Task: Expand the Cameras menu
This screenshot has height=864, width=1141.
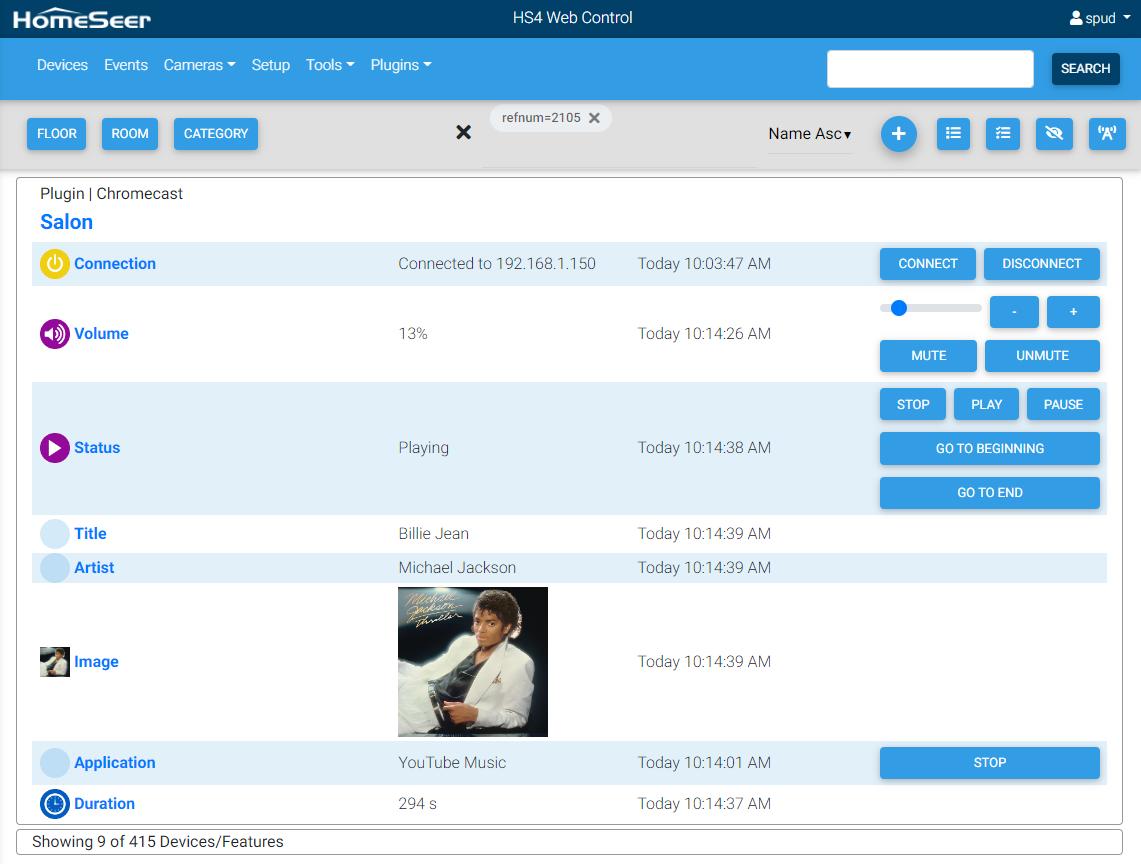Action: (x=199, y=65)
